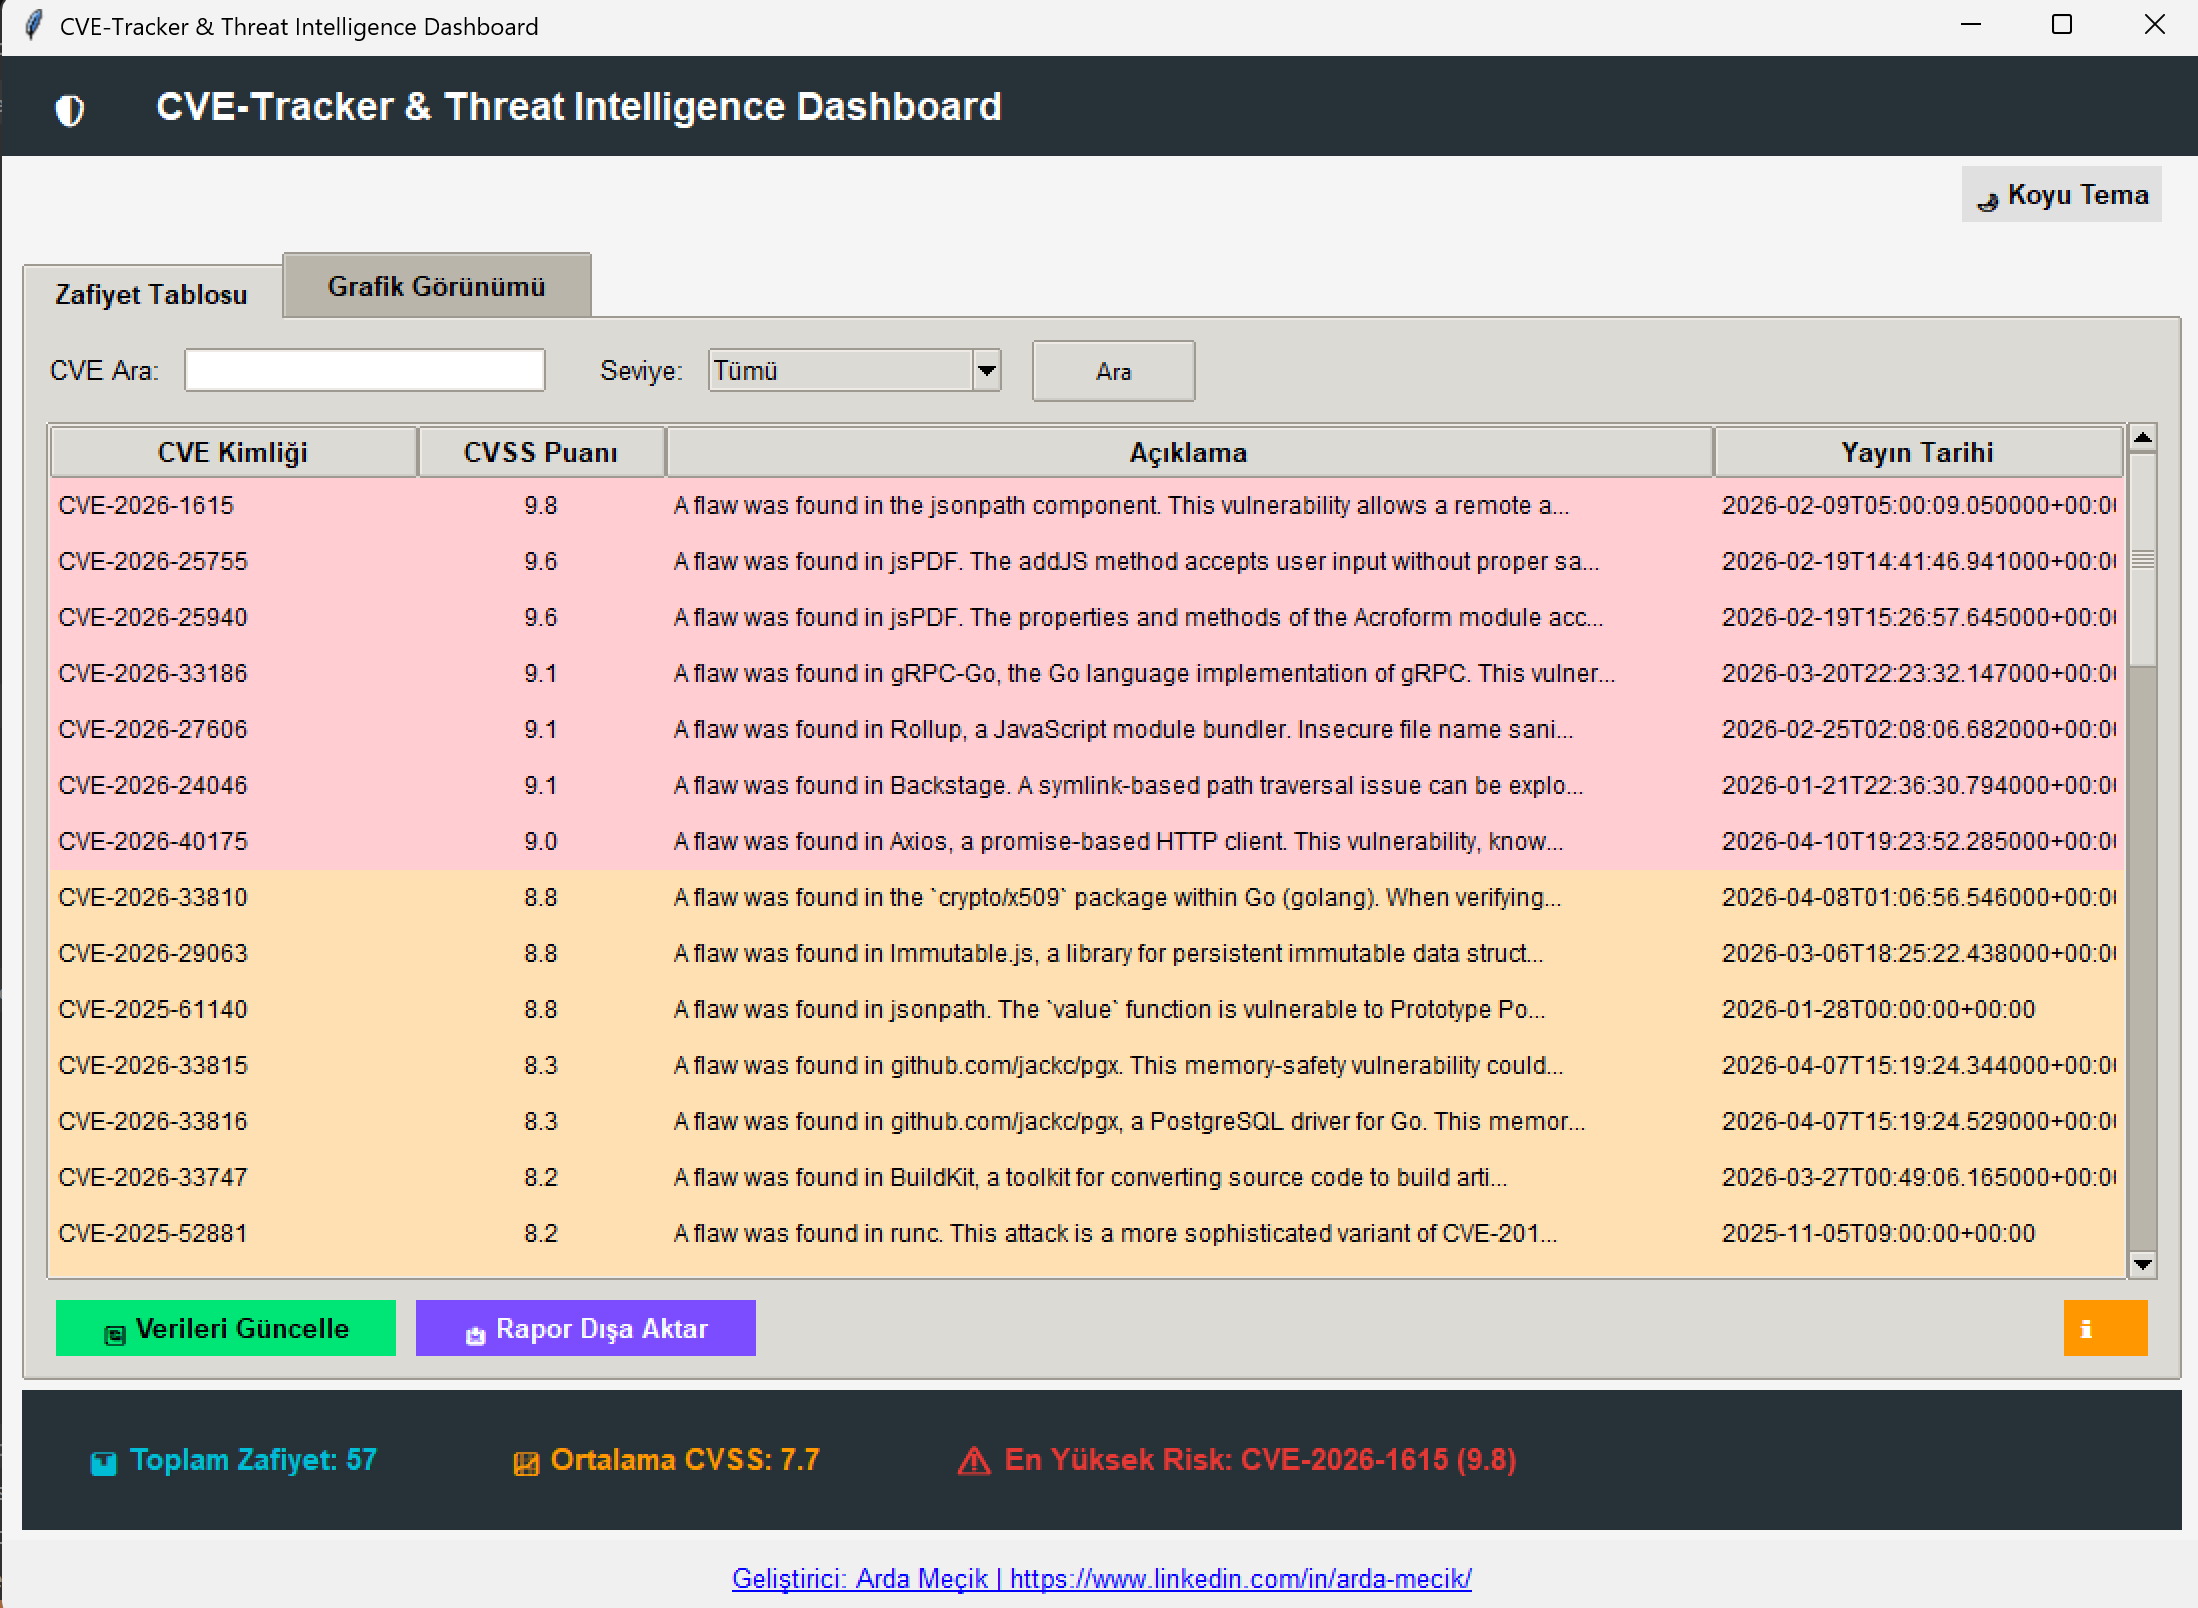This screenshot has width=2198, height=1608.
Task: Select the CVE-2026-33815 row
Action: 1087,1065
